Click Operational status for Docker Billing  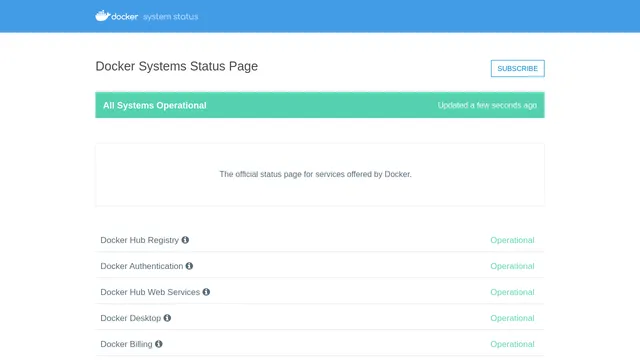512,344
